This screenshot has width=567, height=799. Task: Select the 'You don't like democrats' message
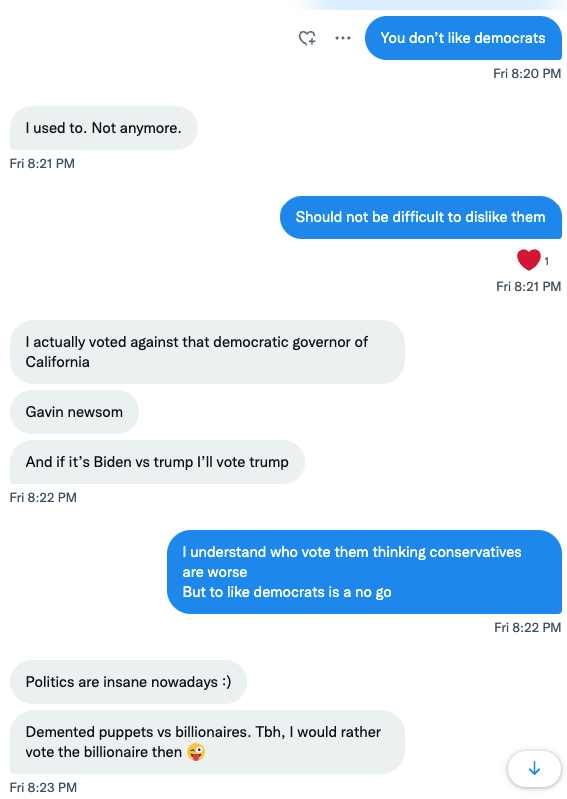tap(463, 38)
